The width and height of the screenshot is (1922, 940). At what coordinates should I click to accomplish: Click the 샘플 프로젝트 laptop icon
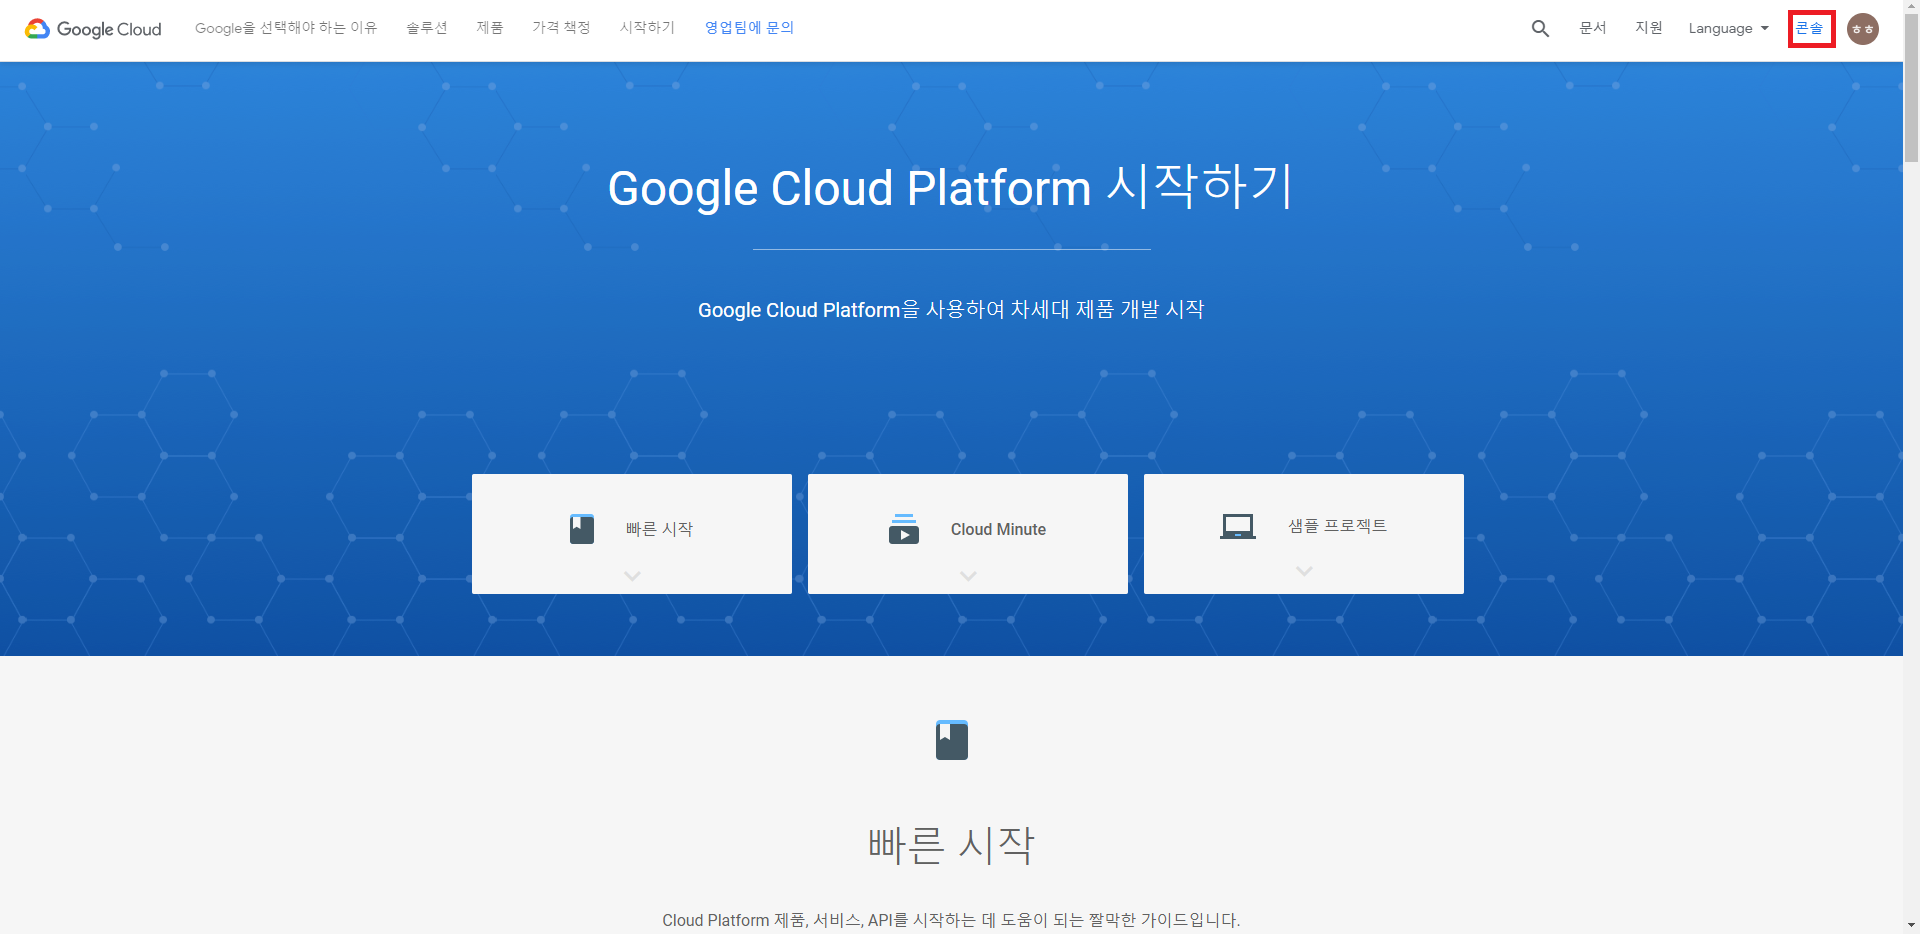point(1237,526)
